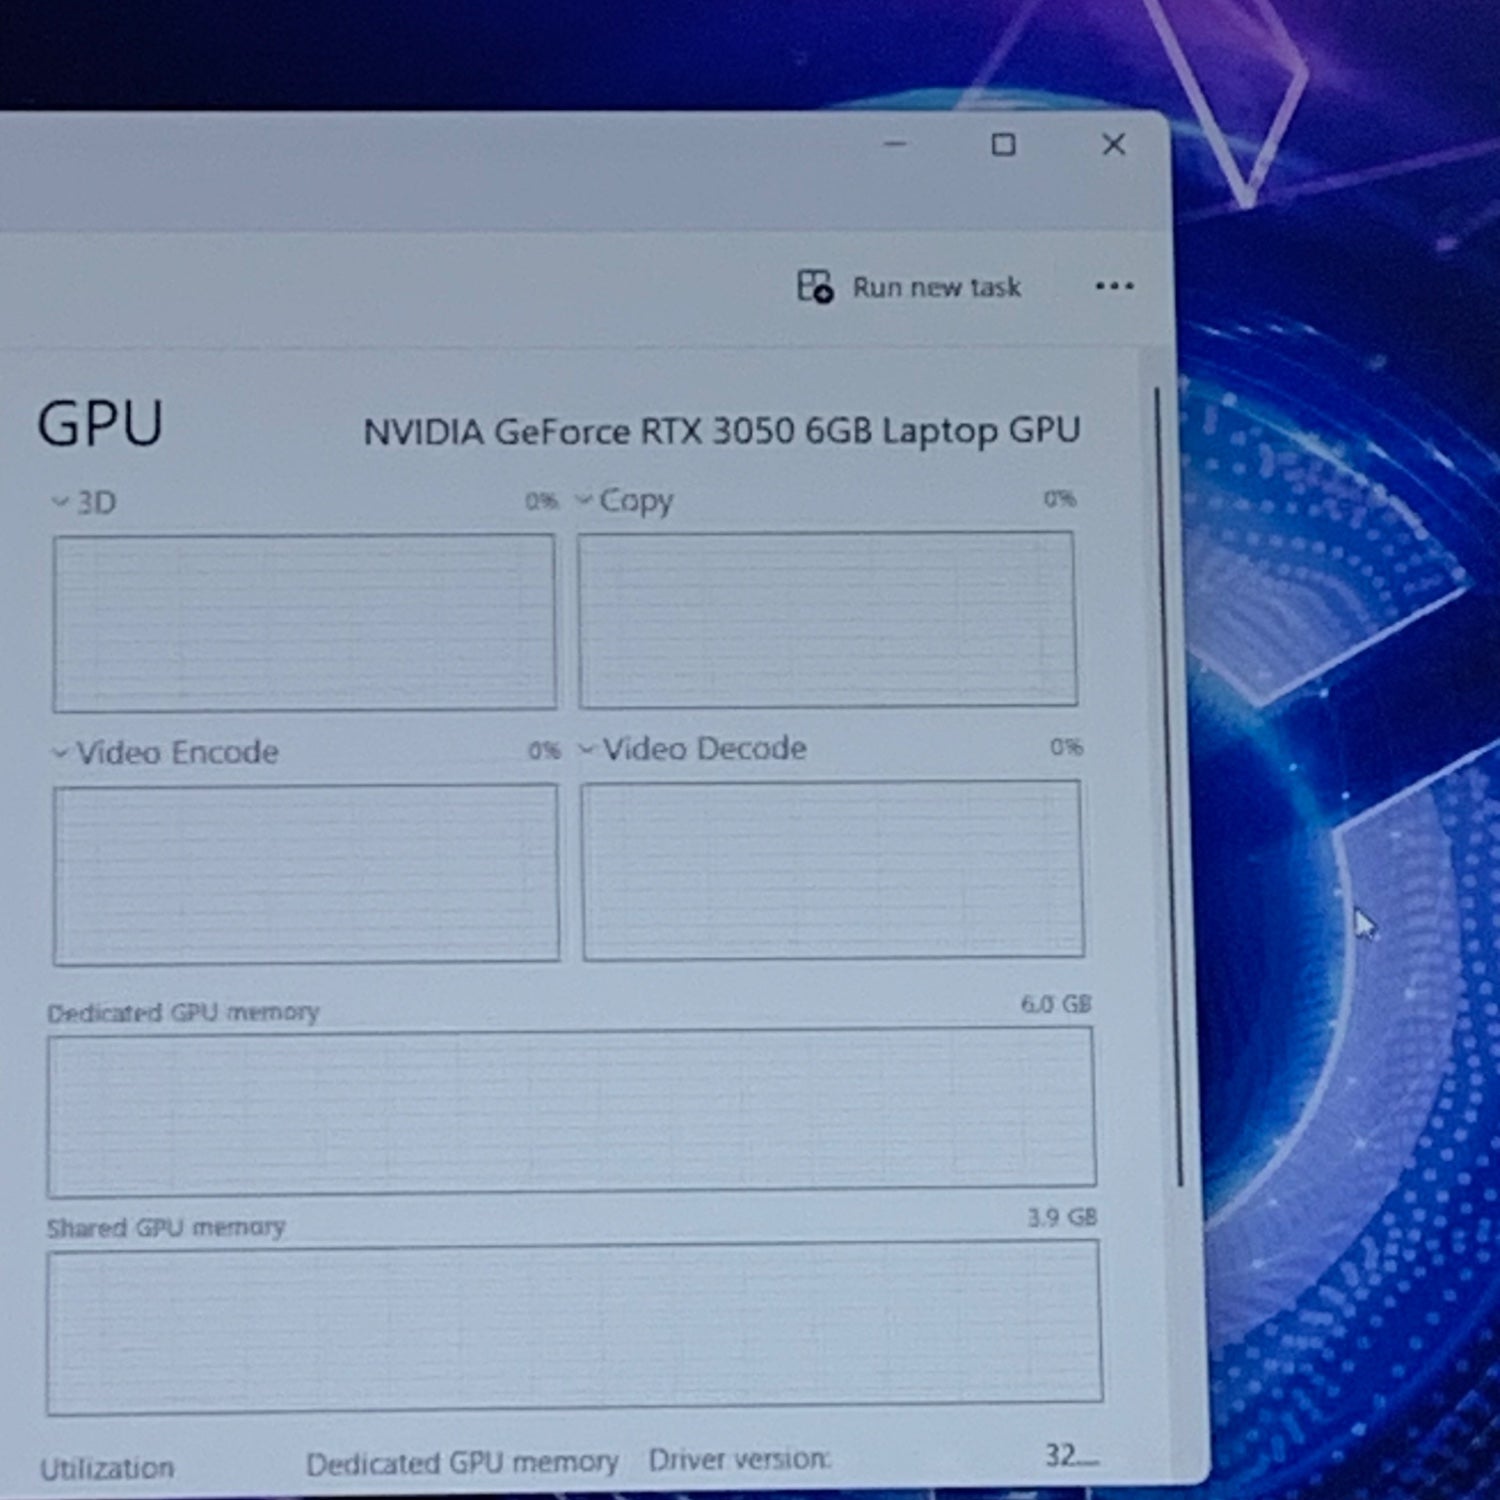Click the Copy usage graph
This screenshot has height=1500, width=1500.
click(x=827, y=619)
